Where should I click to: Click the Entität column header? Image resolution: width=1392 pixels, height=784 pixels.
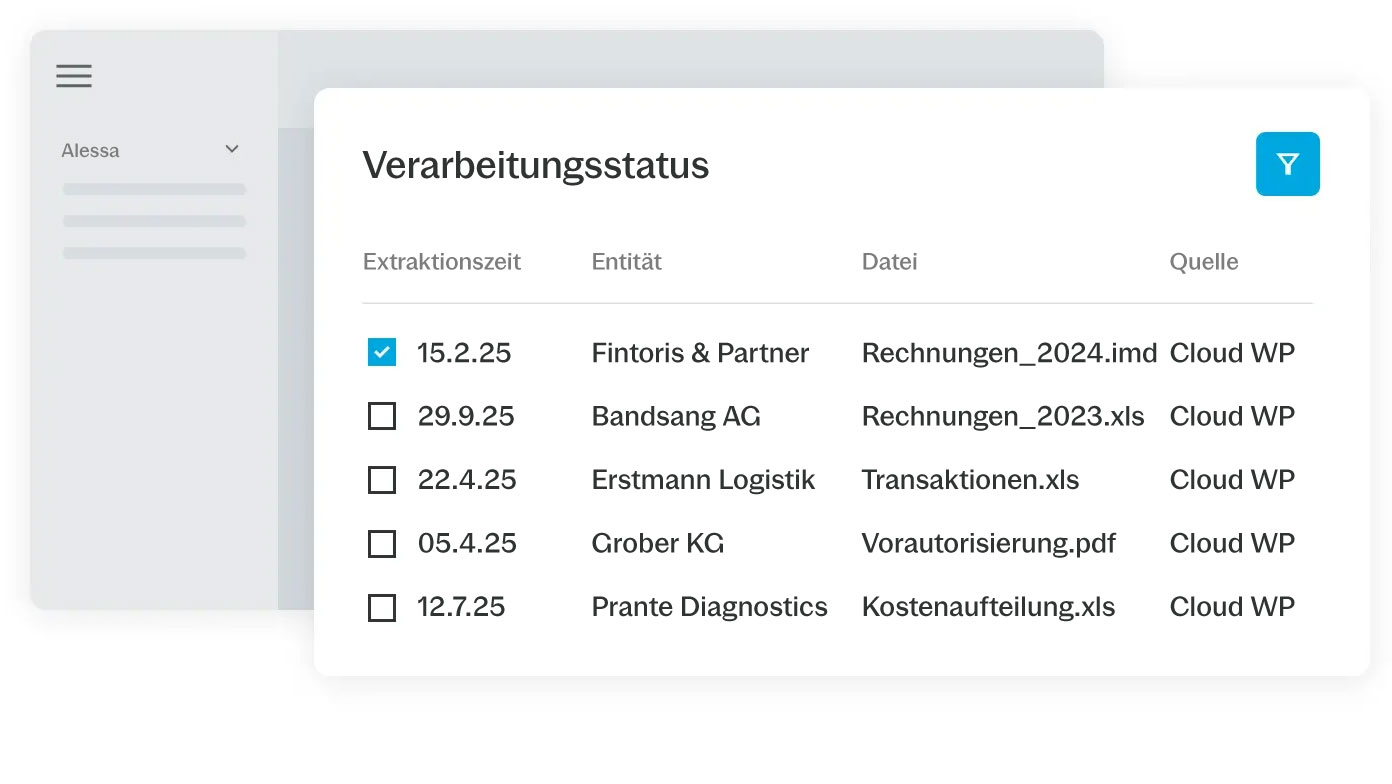(627, 262)
